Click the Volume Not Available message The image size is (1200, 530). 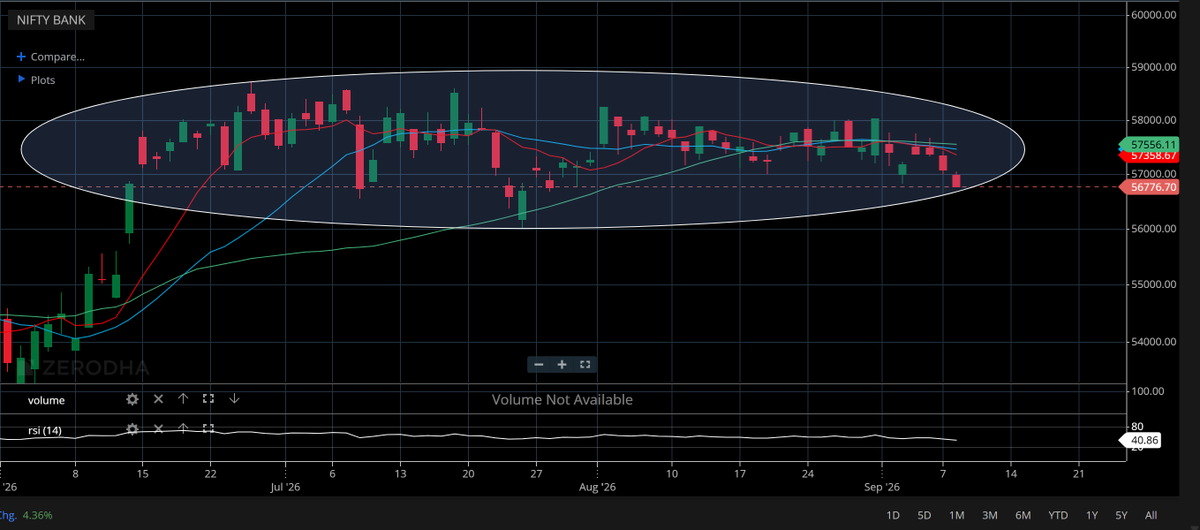point(562,399)
